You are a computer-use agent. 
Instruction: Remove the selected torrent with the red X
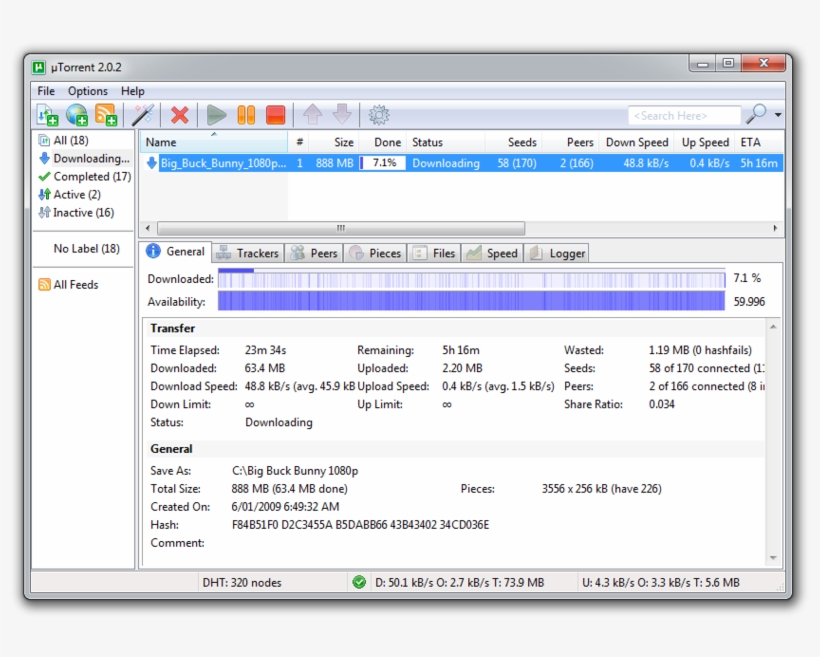179,114
